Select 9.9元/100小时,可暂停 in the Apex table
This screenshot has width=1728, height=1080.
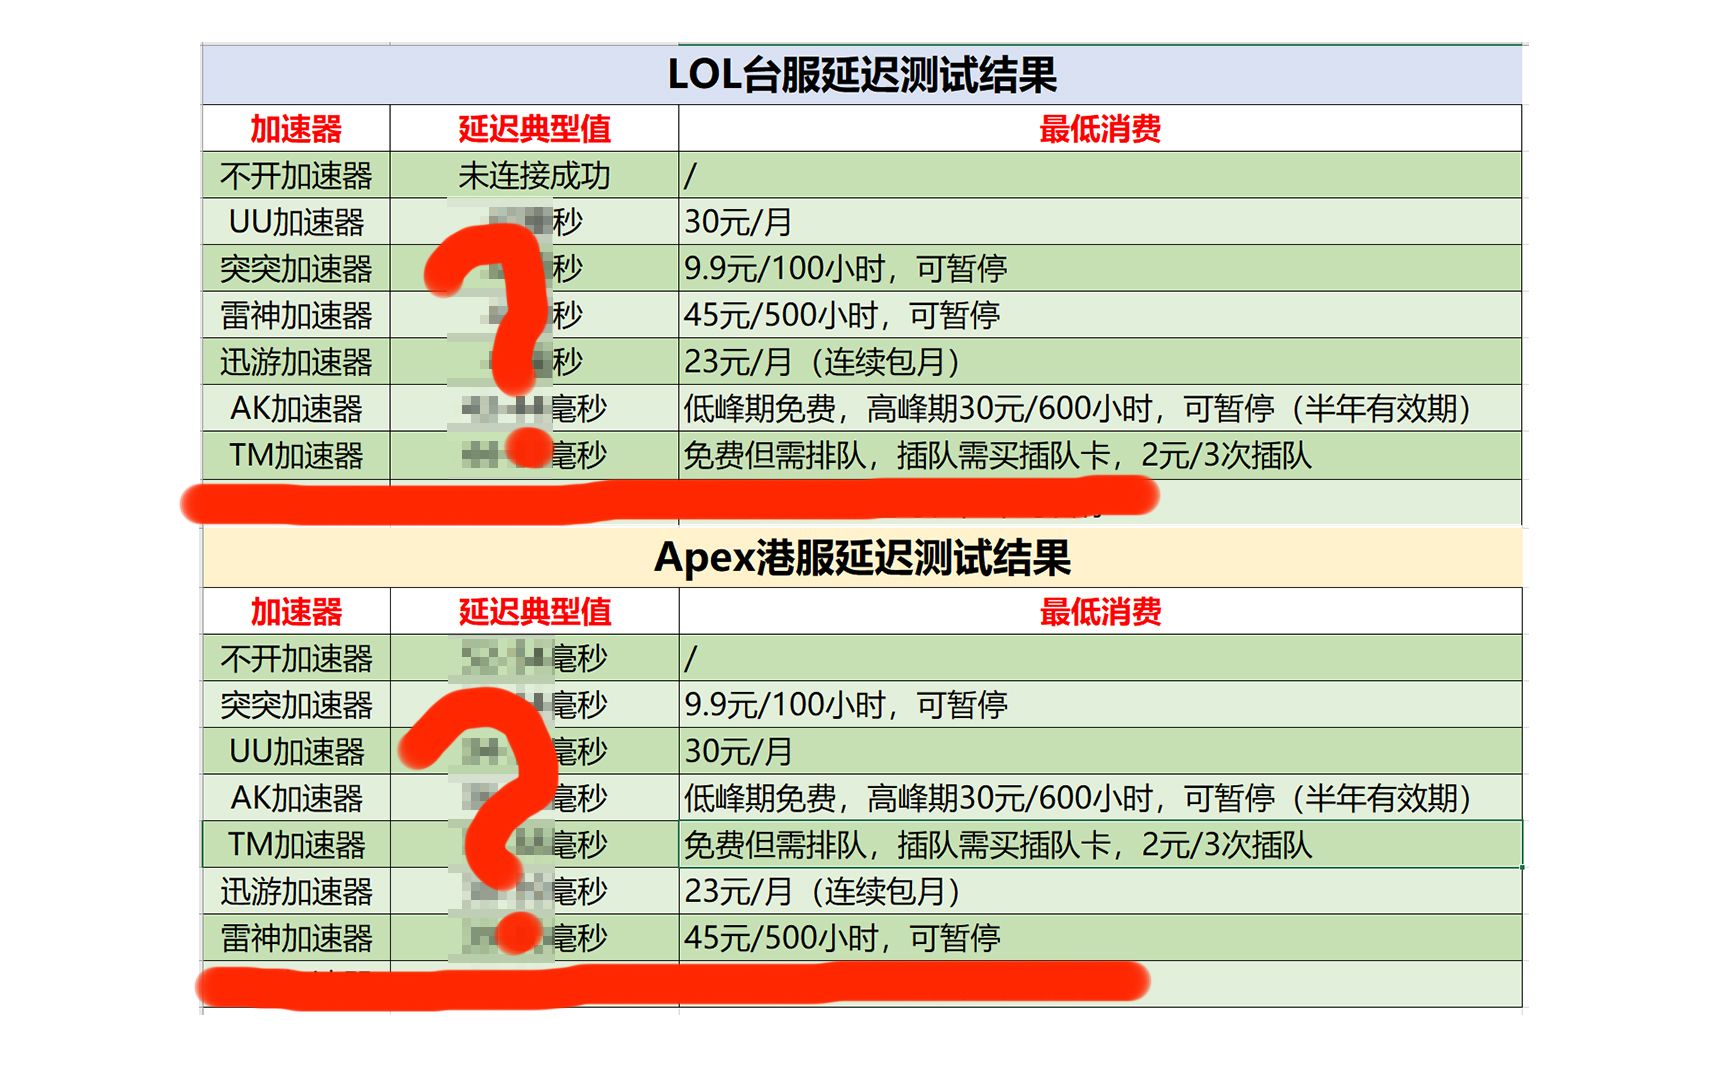click(x=1100, y=705)
